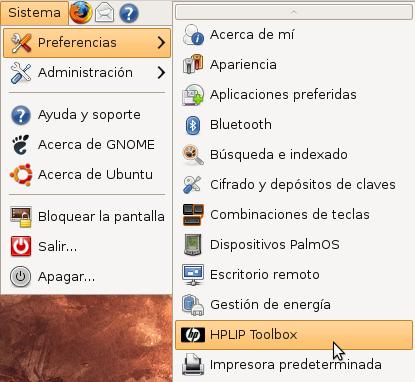The width and height of the screenshot is (415, 382).
Task: Click the Cifrado keys icon
Action: pyautogui.click(x=193, y=185)
